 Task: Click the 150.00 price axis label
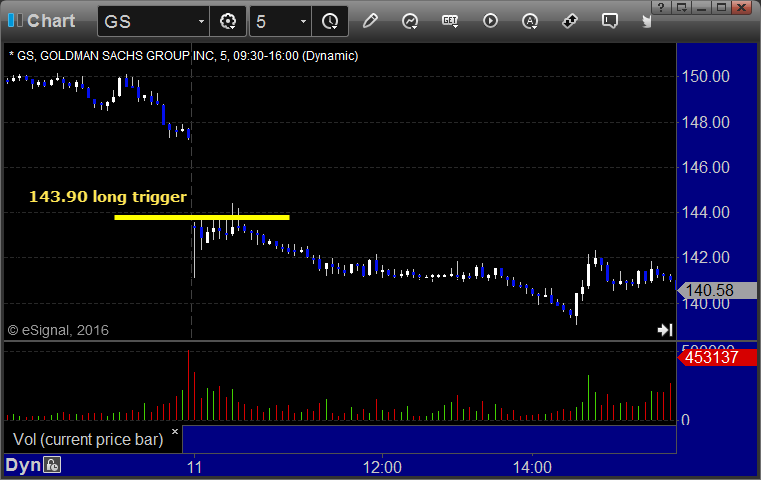(706, 76)
